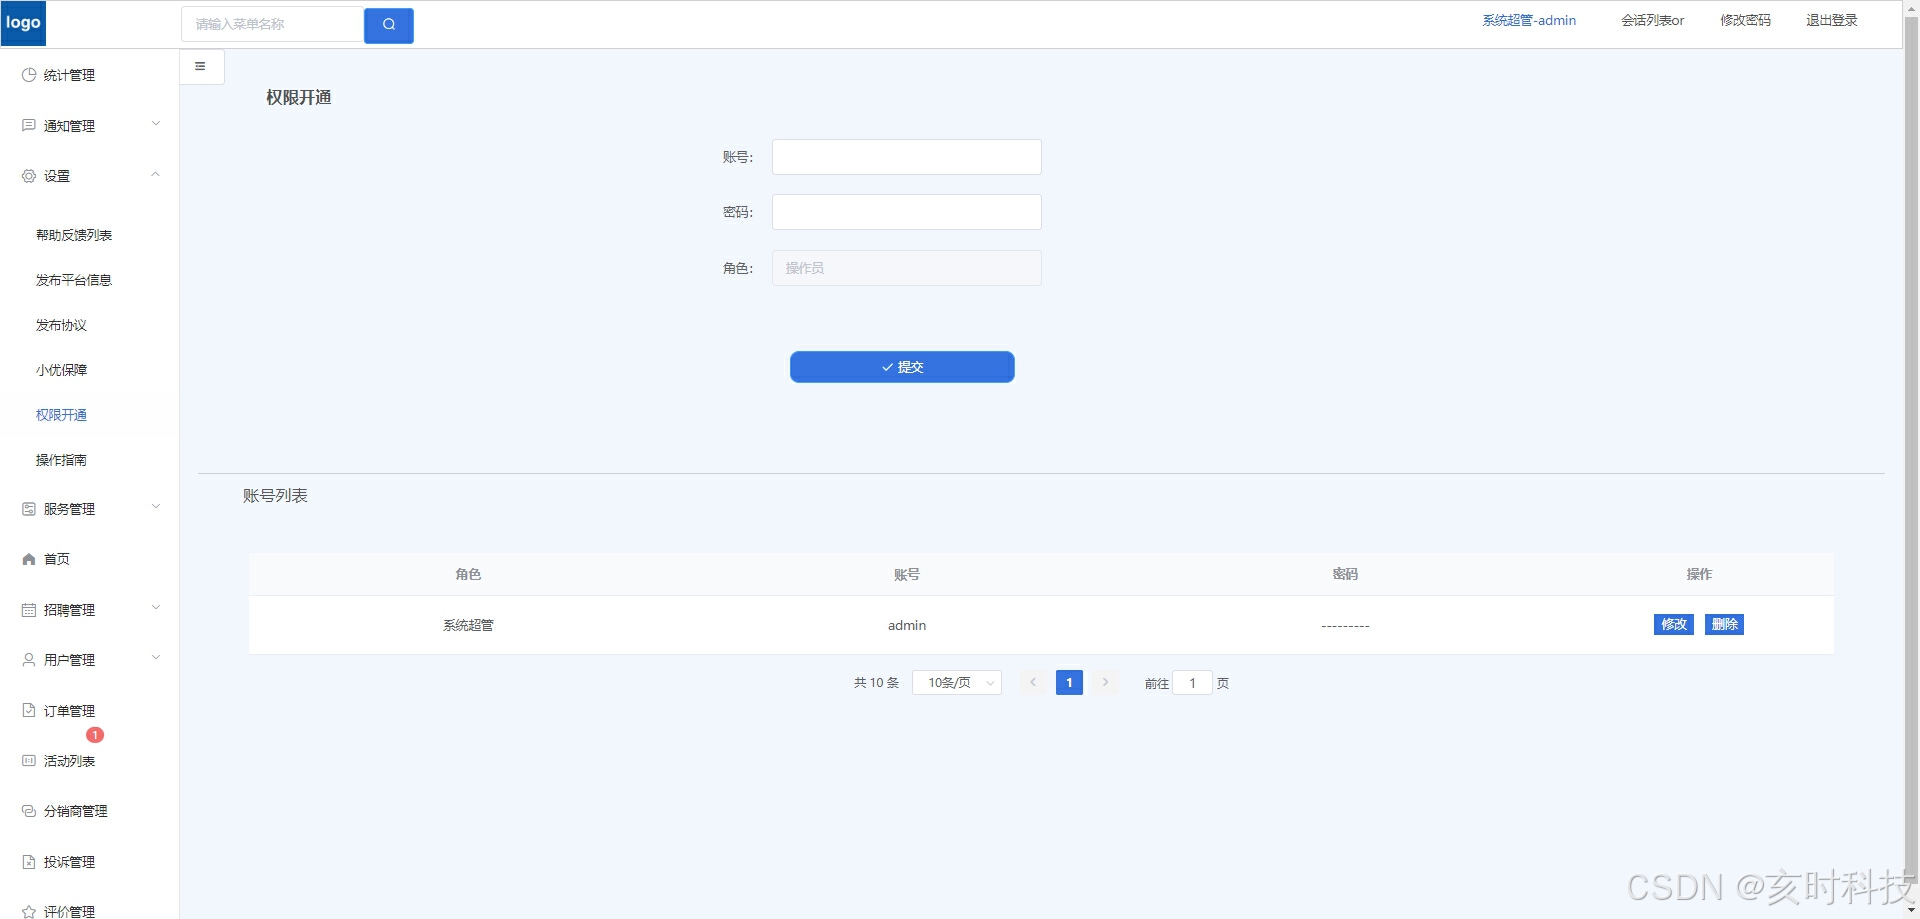Open the 角色 dropdown showing 操作员
Image resolution: width=1920 pixels, height=919 pixels.
(907, 268)
